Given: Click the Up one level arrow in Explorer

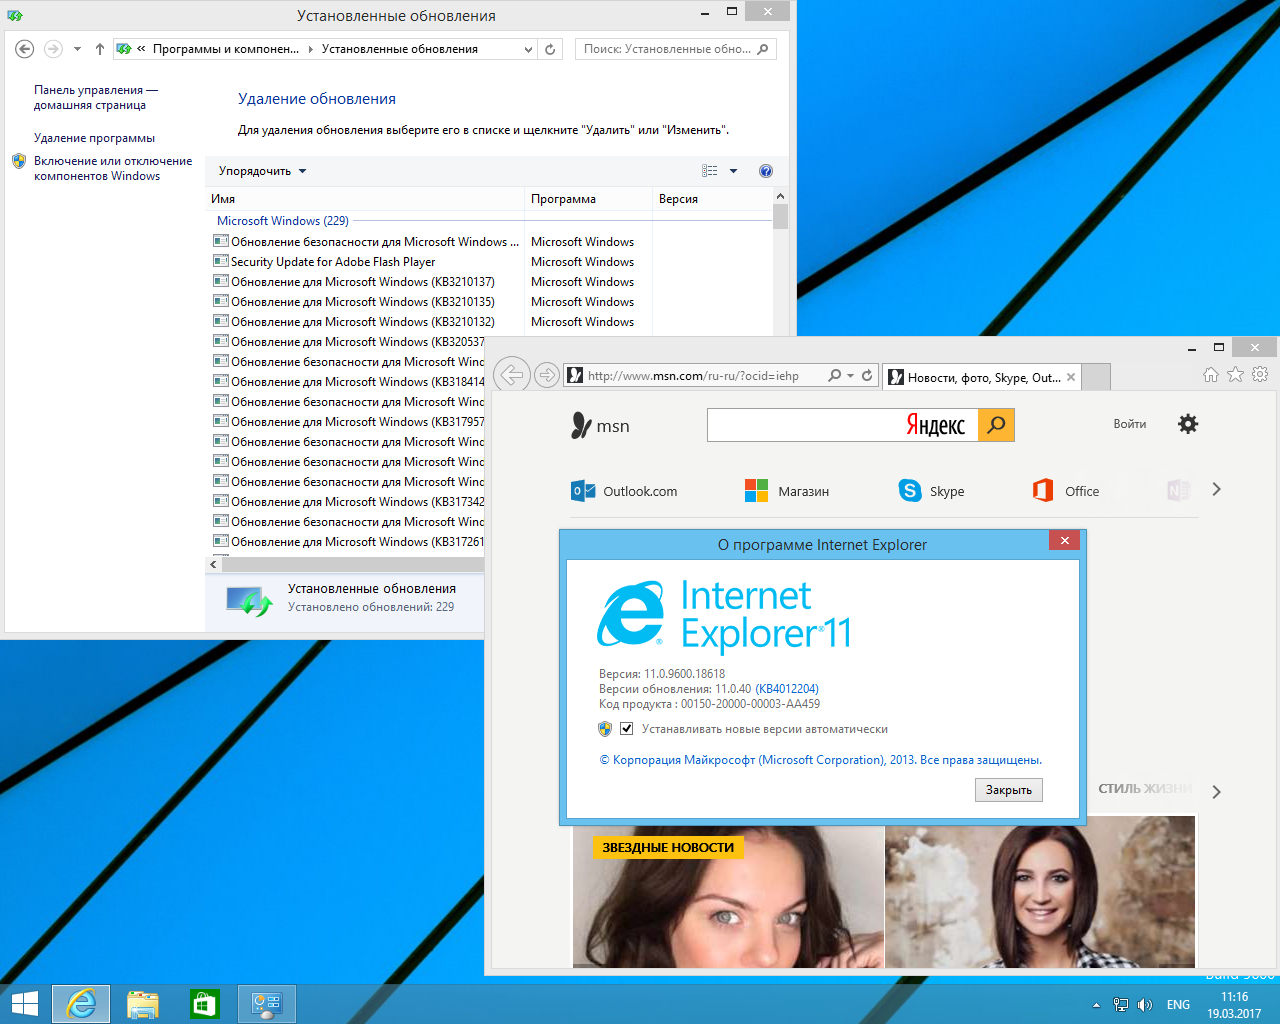Looking at the screenshot, I should point(100,49).
